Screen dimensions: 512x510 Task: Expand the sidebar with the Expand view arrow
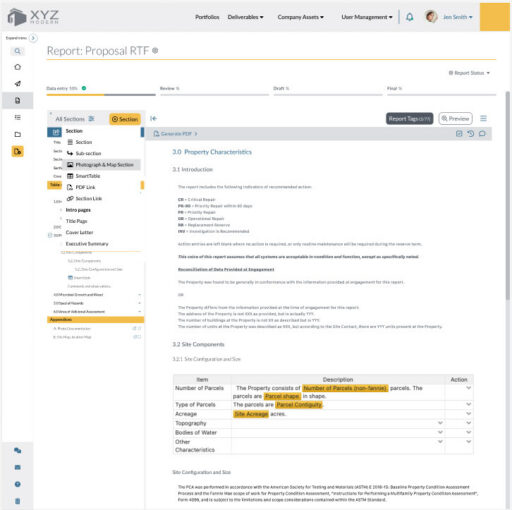coord(33,38)
